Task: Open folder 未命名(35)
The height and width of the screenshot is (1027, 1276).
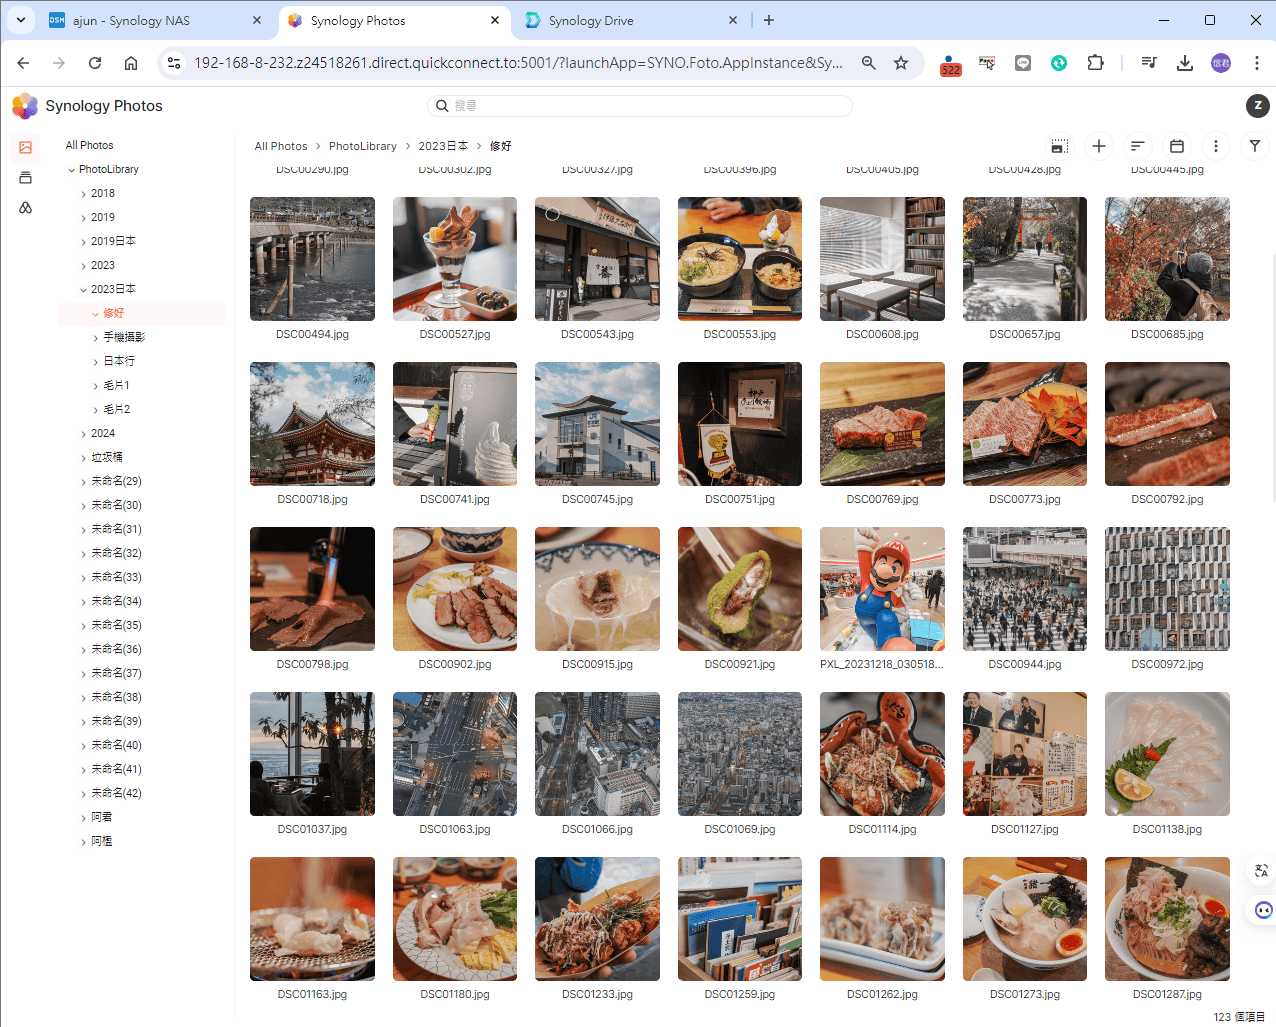Action: click(116, 625)
